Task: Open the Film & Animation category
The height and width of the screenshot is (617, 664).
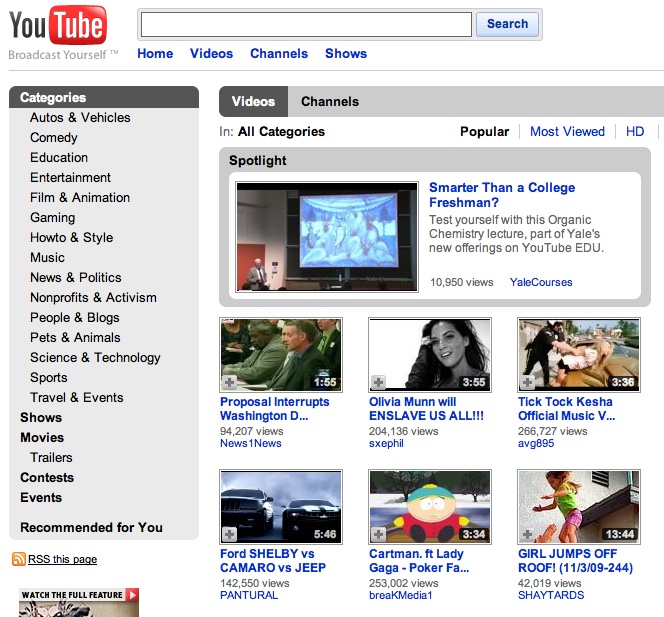Action: (x=80, y=197)
